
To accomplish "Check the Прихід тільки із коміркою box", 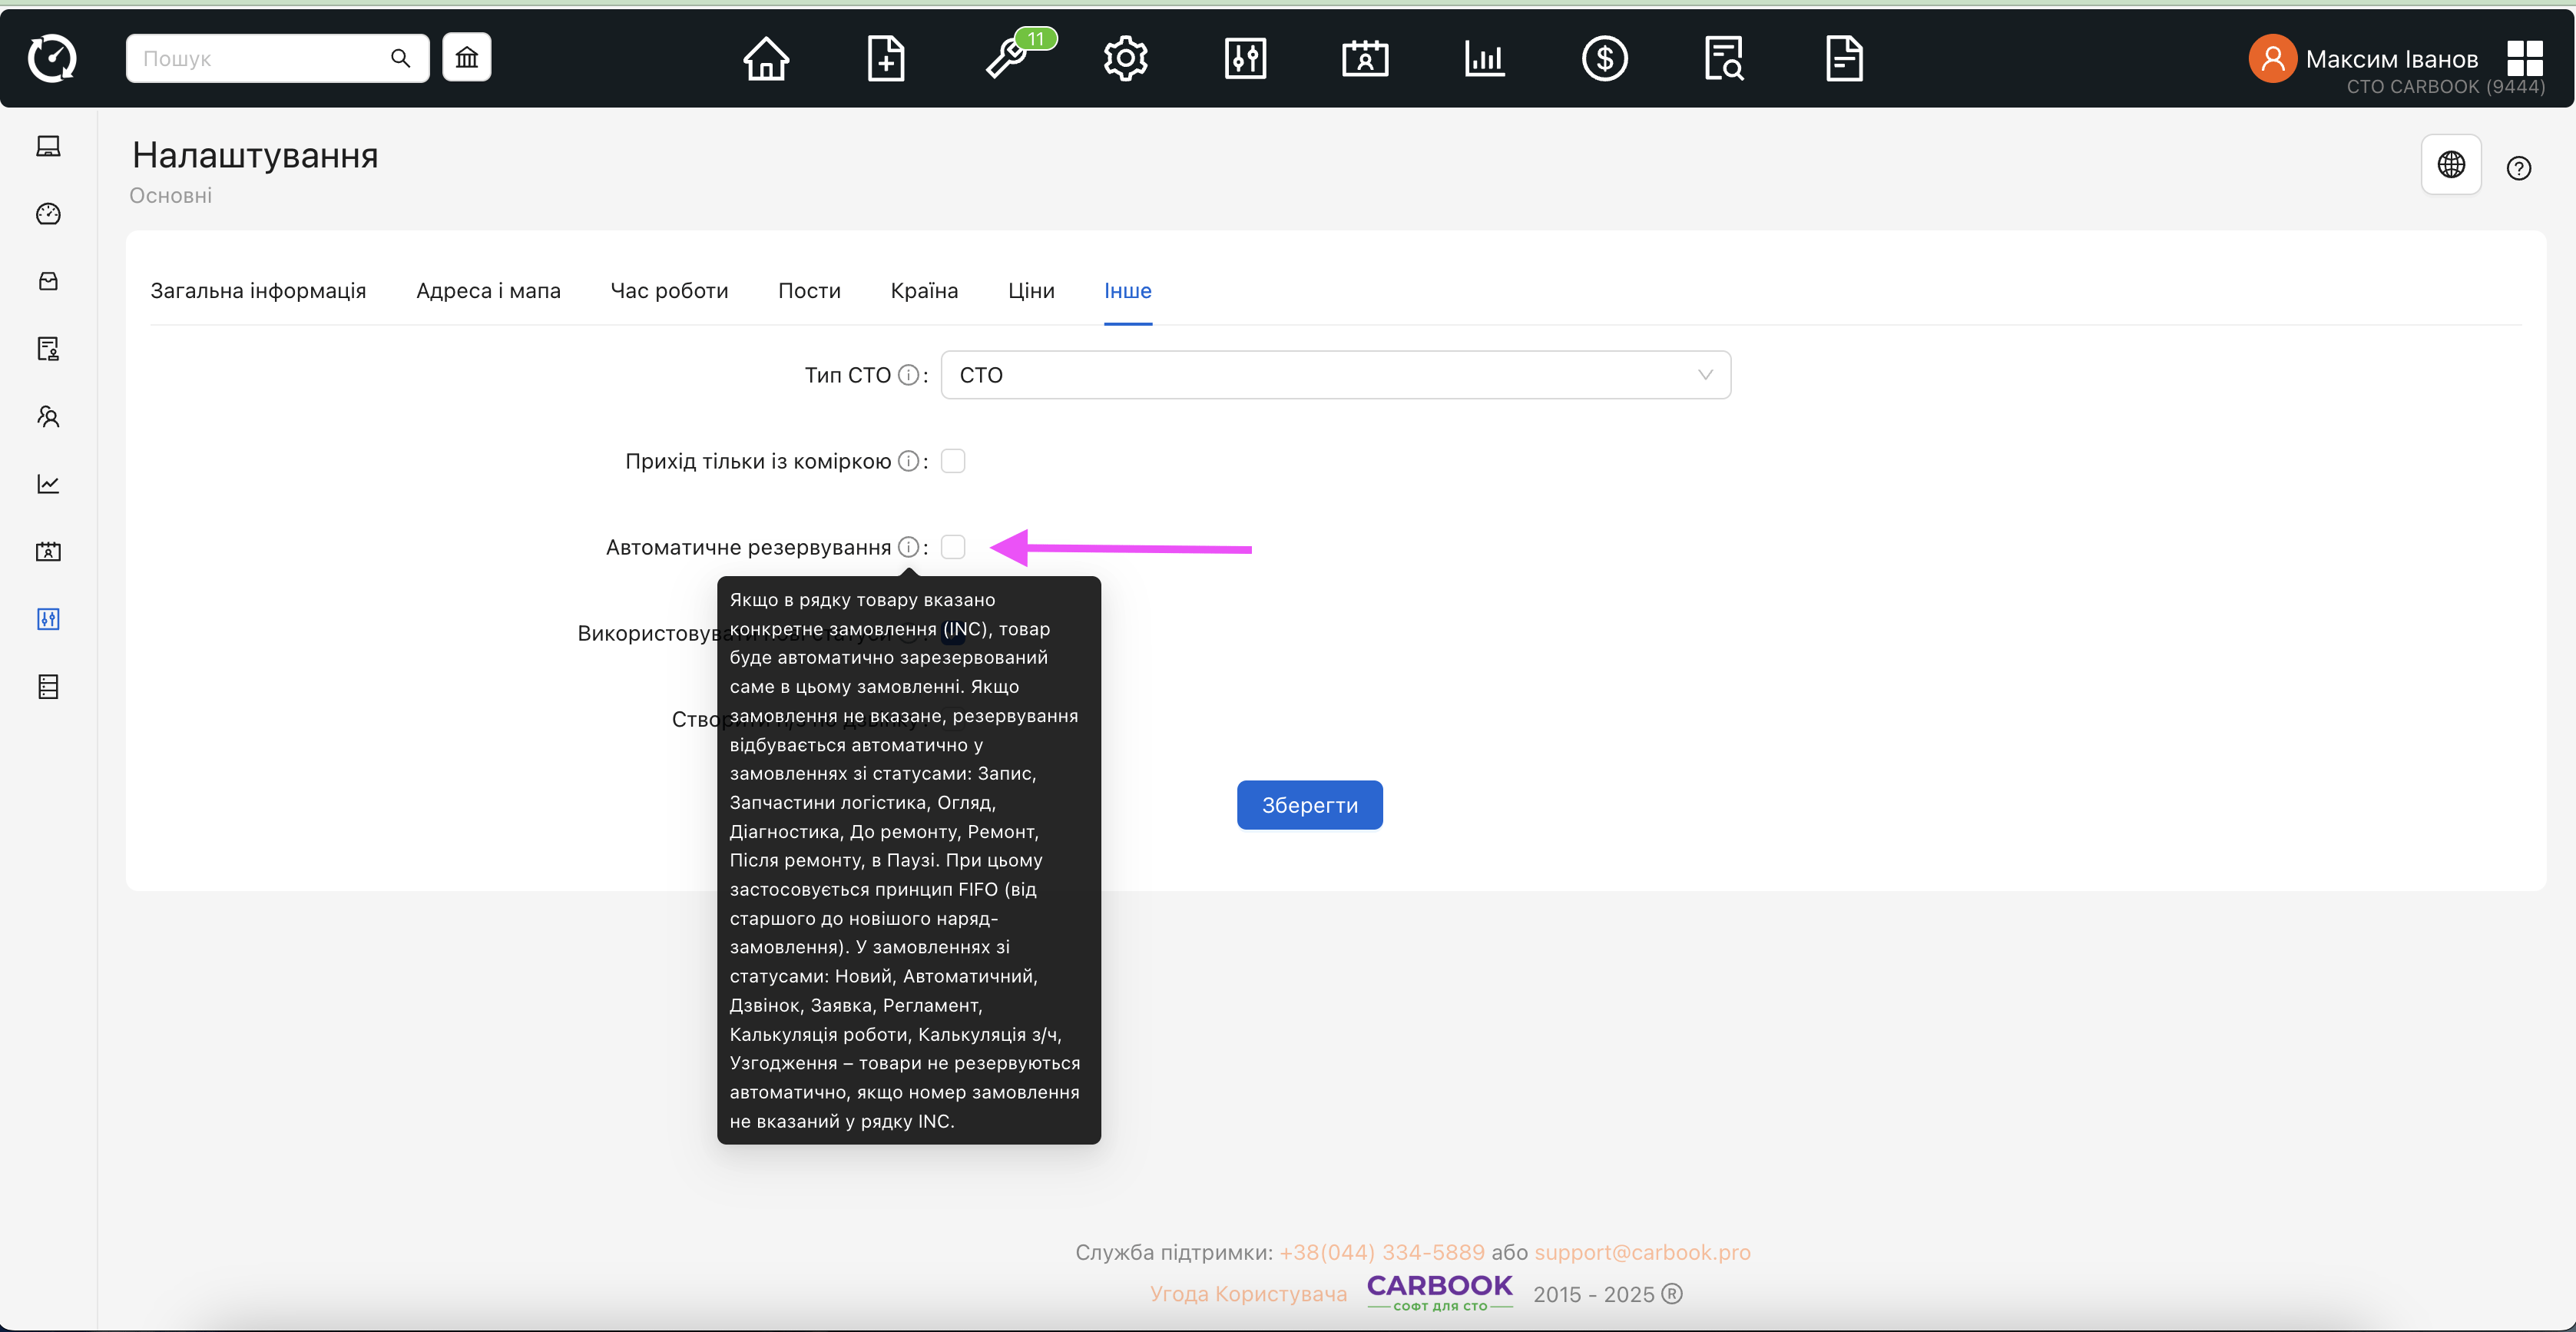I will point(953,461).
